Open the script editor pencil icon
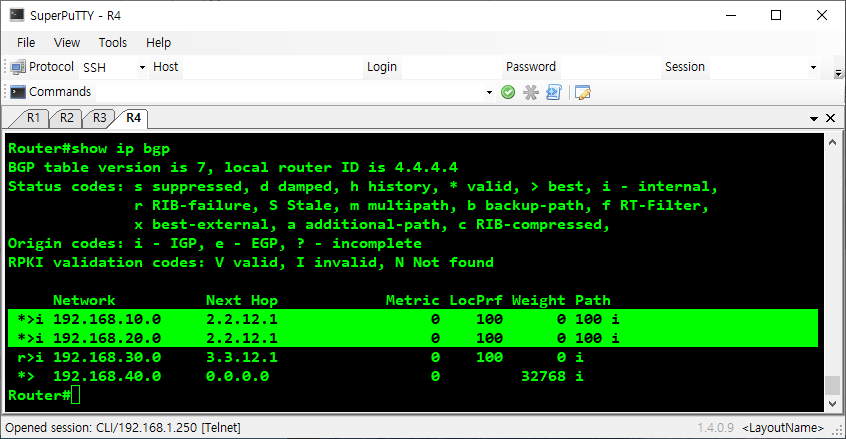The height and width of the screenshot is (439, 846). 583,92
